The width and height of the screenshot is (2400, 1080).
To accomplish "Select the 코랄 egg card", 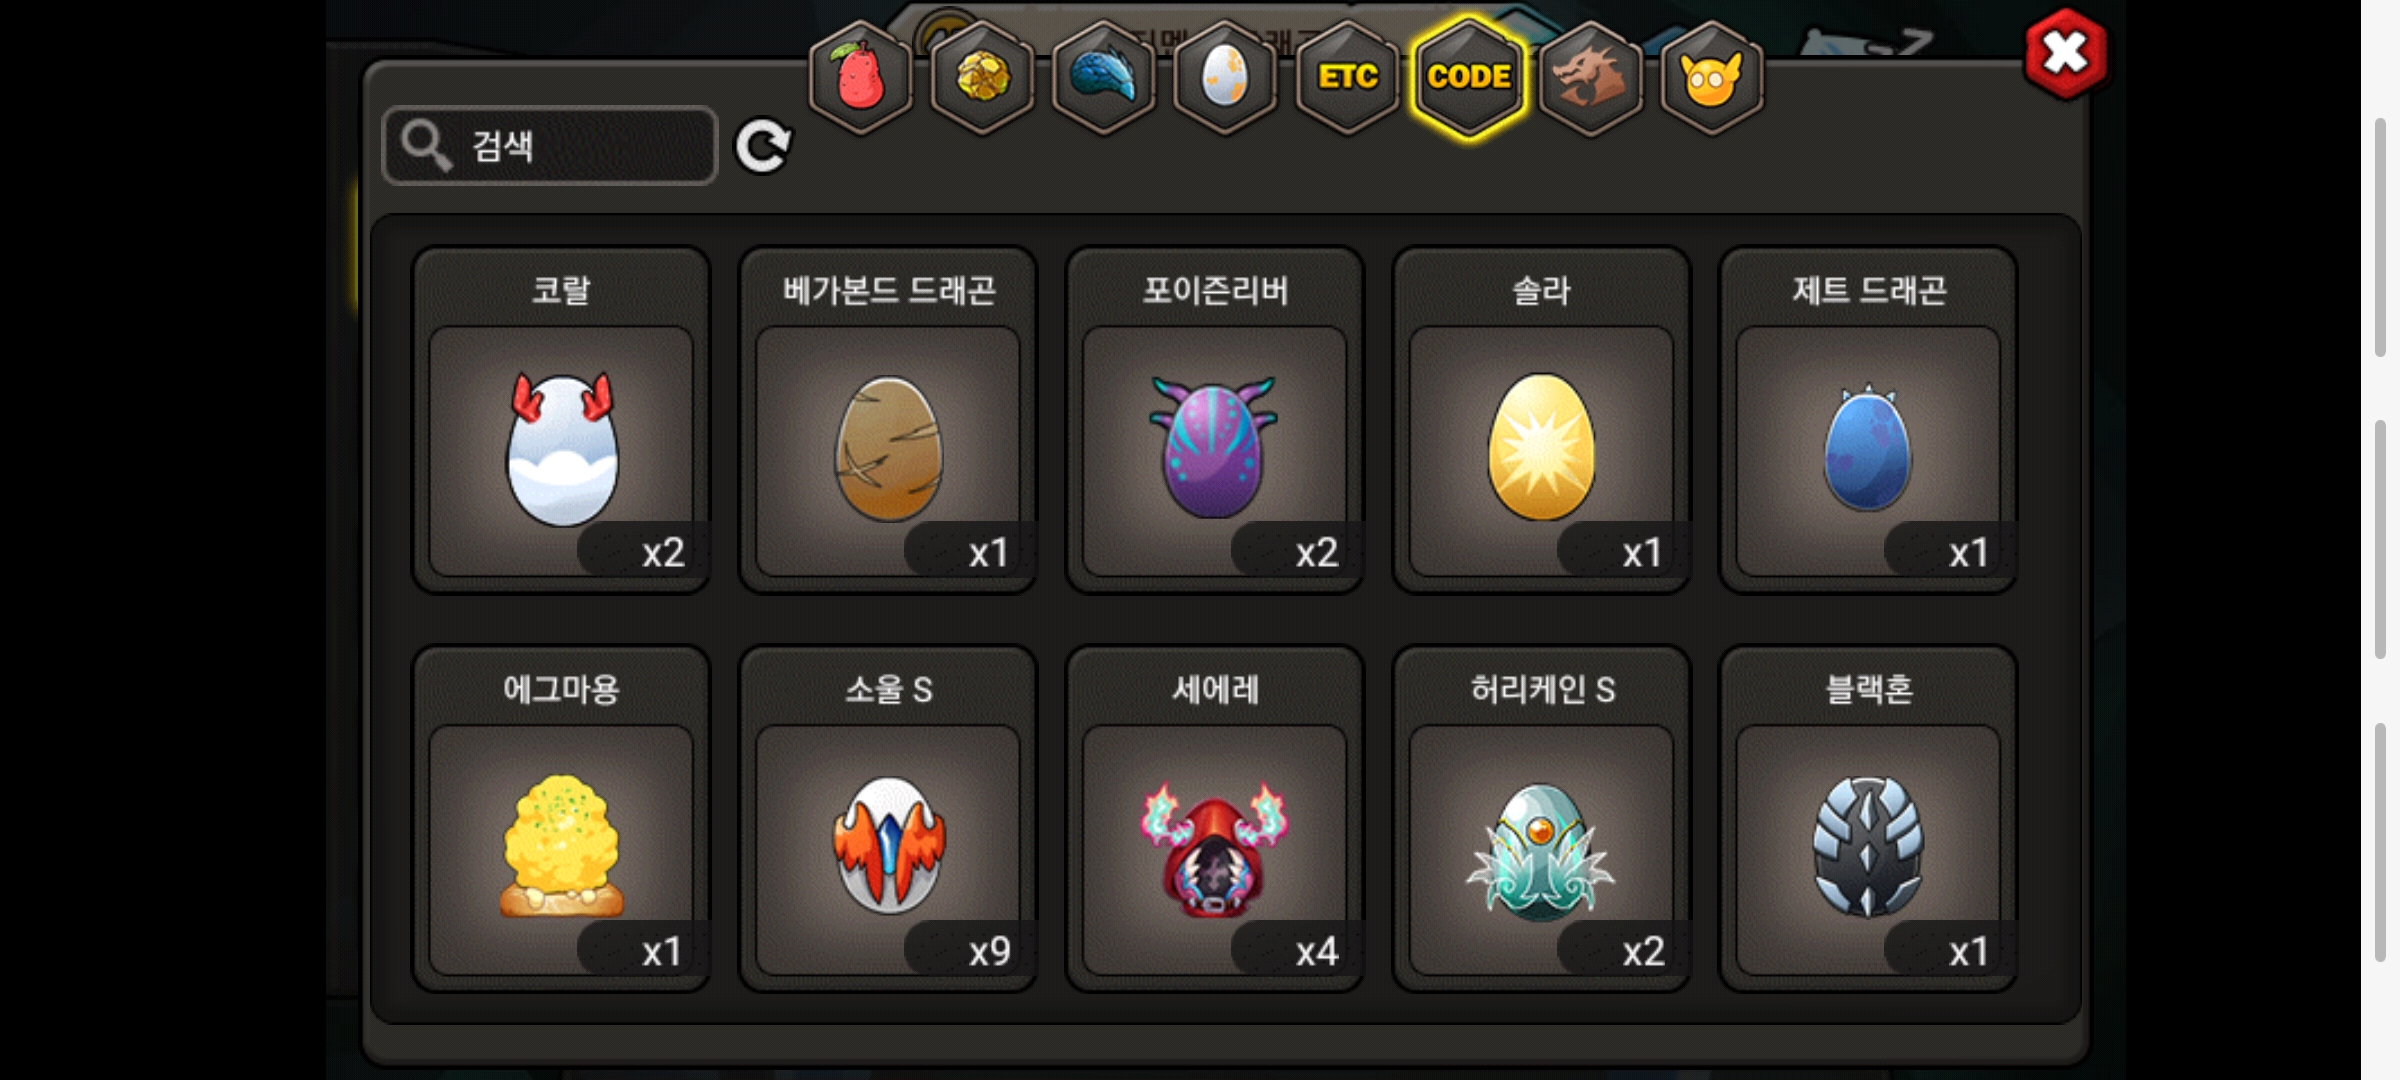I will tap(561, 420).
